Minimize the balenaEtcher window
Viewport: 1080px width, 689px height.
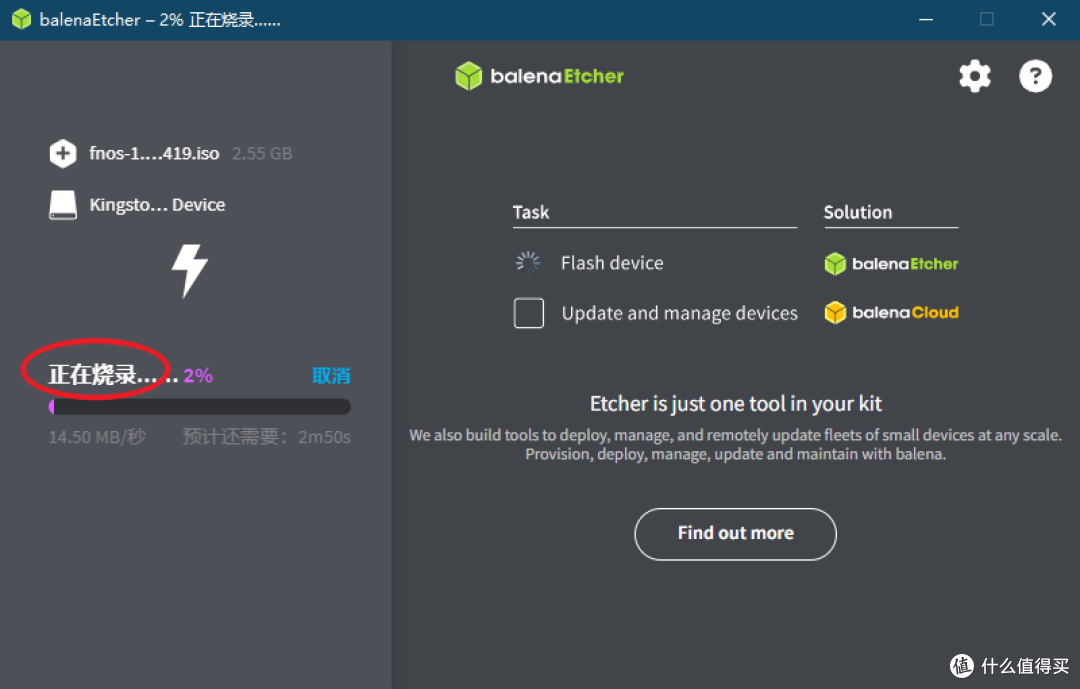click(926, 19)
